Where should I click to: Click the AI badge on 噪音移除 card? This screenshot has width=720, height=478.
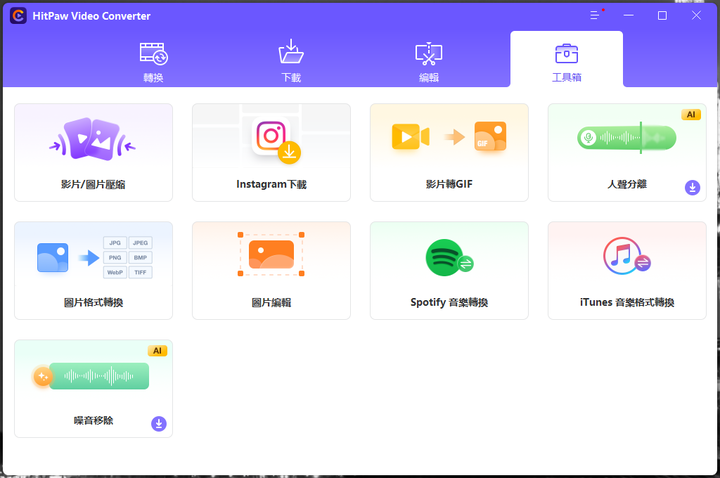(x=158, y=351)
